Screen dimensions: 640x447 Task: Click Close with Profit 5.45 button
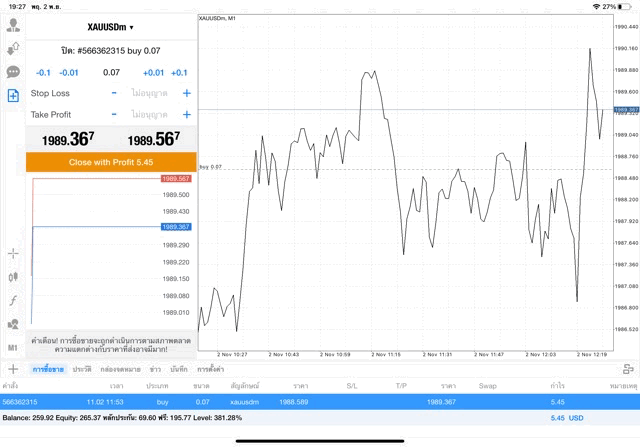pyautogui.click(x=111, y=162)
